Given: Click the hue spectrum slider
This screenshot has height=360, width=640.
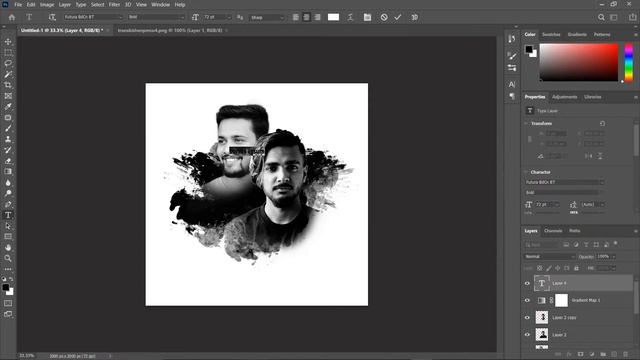Looking at the screenshot, I should [x=629, y=62].
